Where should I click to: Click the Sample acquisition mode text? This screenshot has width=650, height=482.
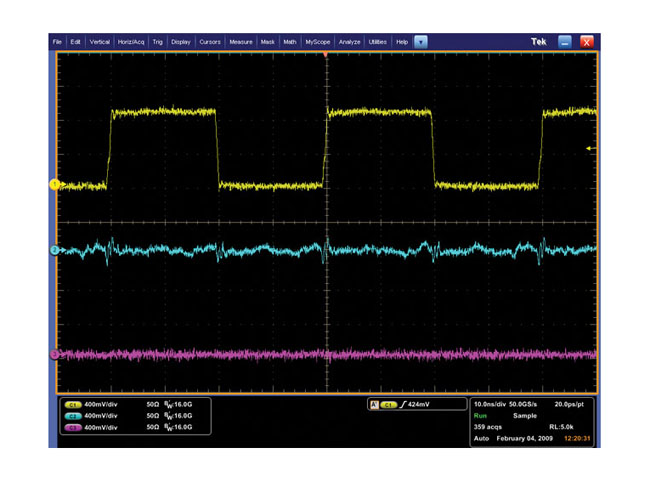(x=525, y=416)
